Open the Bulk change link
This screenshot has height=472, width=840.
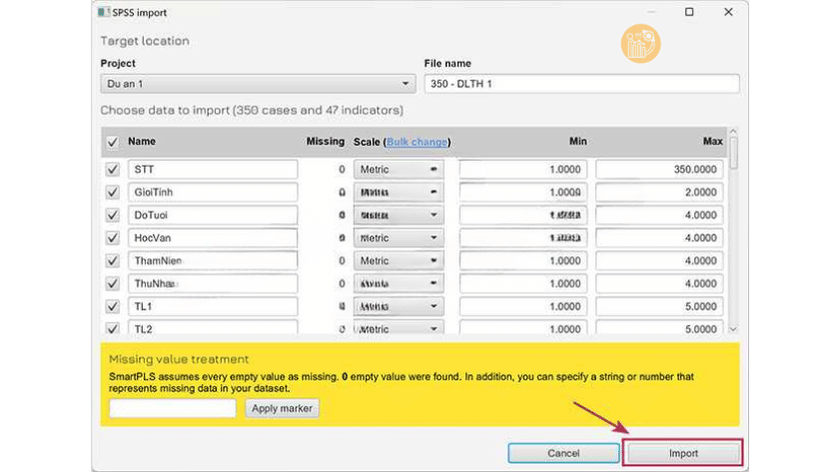click(417, 142)
